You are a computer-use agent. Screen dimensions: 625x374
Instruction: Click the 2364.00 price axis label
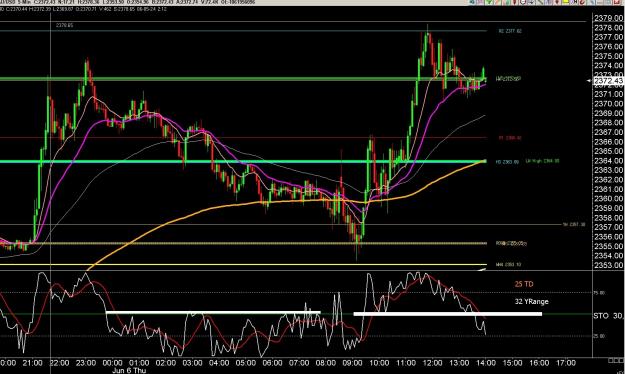[x=608, y=161]
